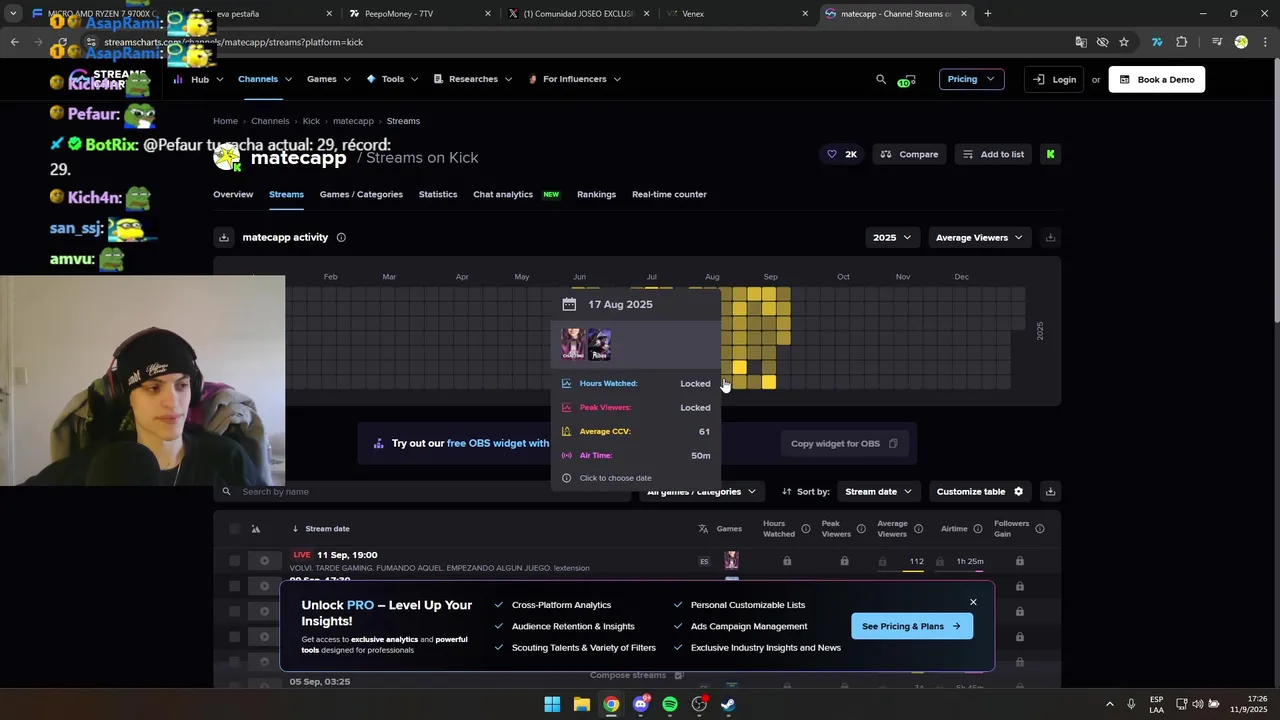
Task: Open game thumbnail in 11 Sep stream row
Action: 731,561
